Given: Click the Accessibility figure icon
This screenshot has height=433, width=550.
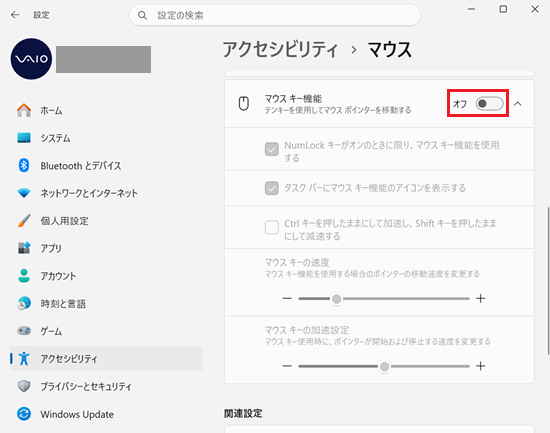Looking at the screenshot, I should click(x=24, y=358).
